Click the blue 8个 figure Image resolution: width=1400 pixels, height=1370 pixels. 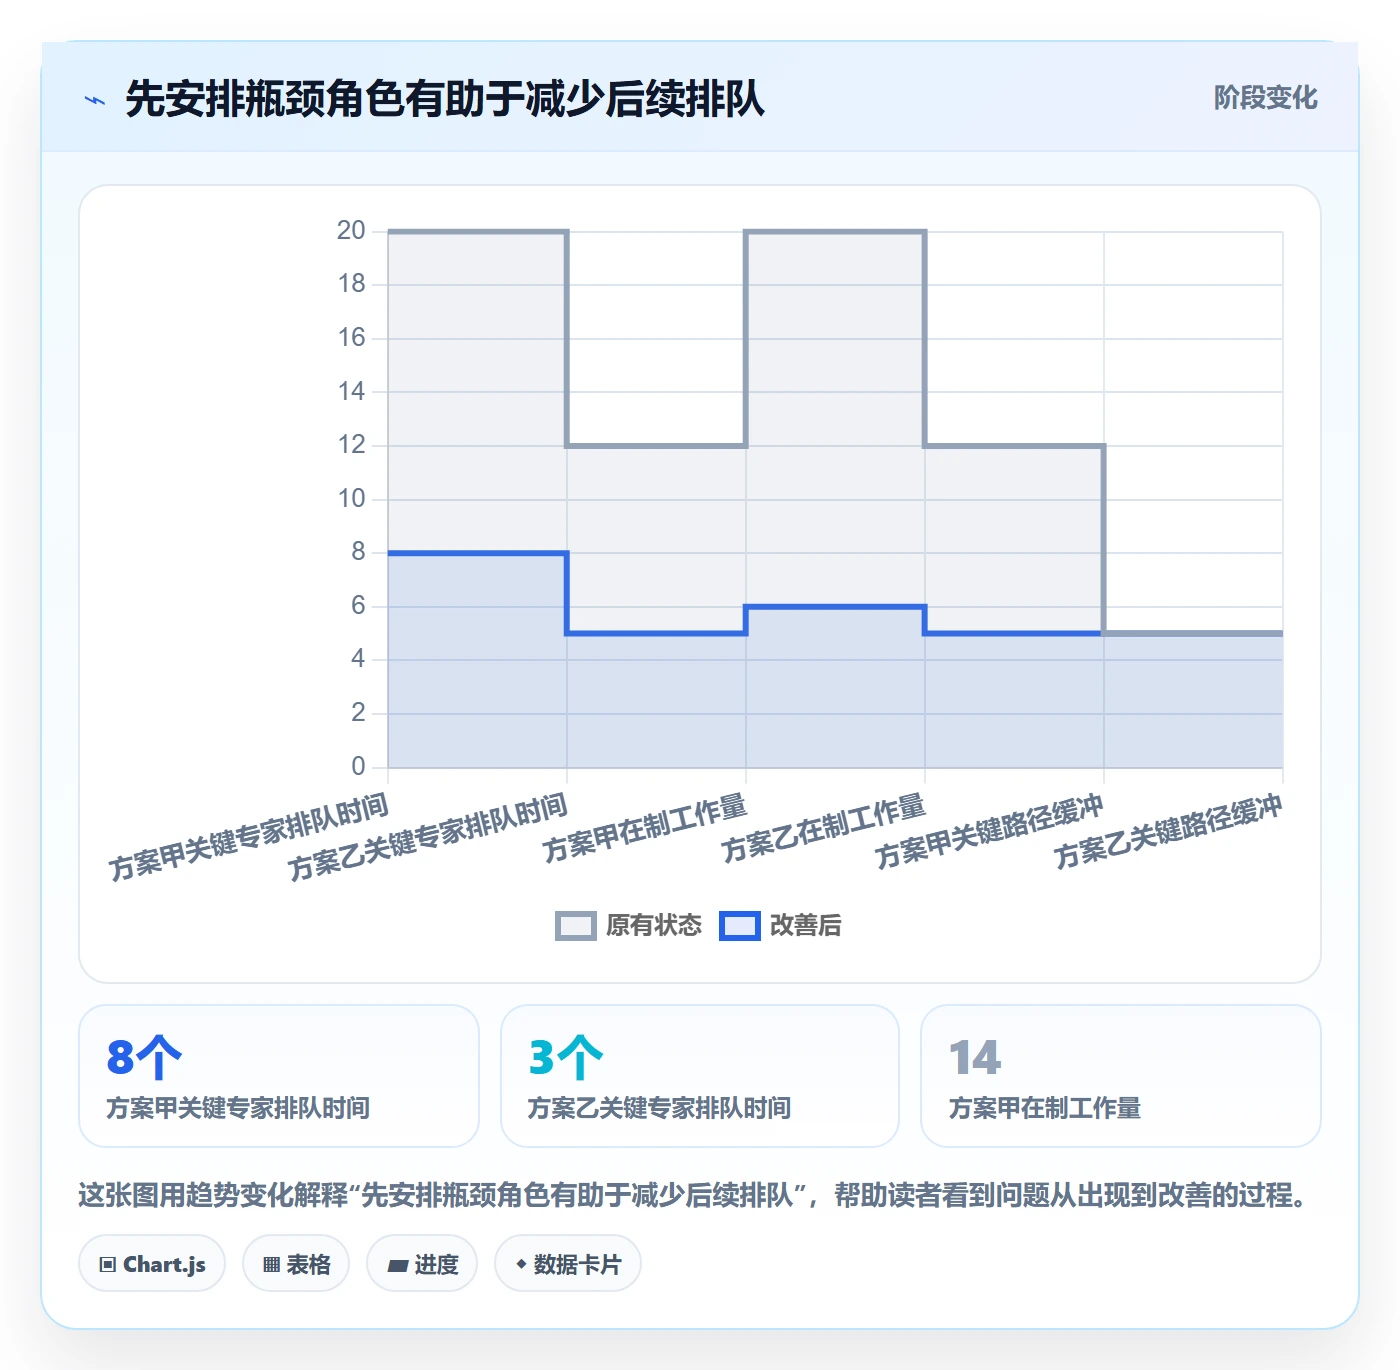pos(144,1057)
